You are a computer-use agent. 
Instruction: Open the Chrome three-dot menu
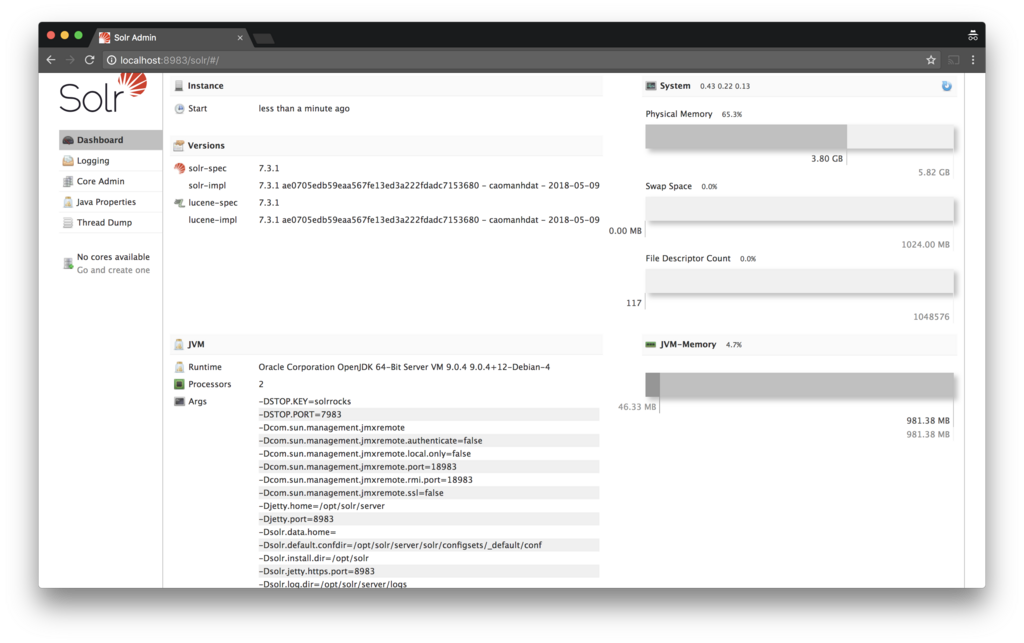point(973,60)
